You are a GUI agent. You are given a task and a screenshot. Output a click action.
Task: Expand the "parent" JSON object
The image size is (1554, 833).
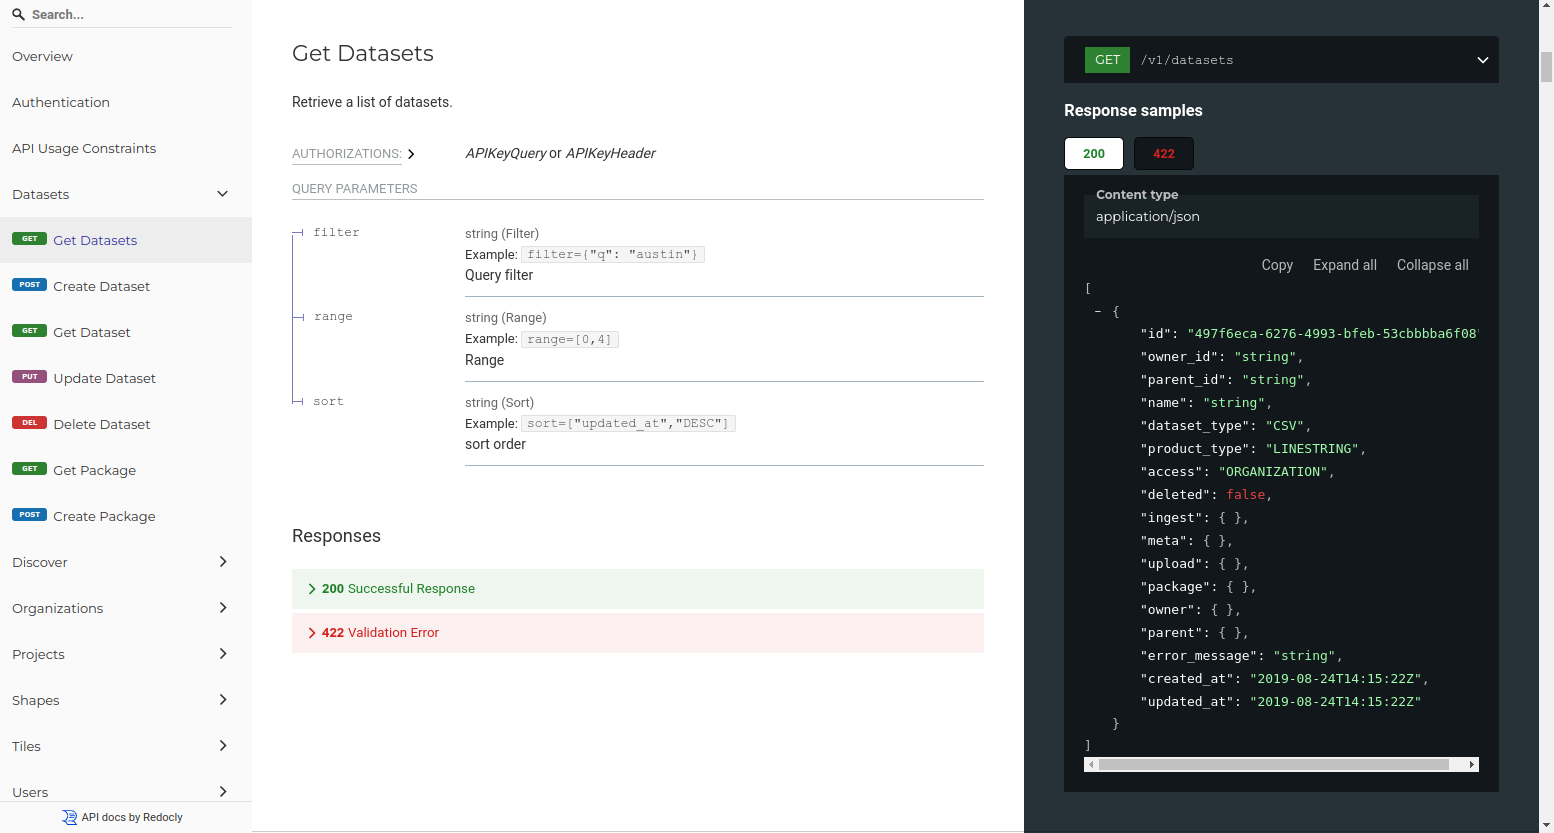(1231, 633)
